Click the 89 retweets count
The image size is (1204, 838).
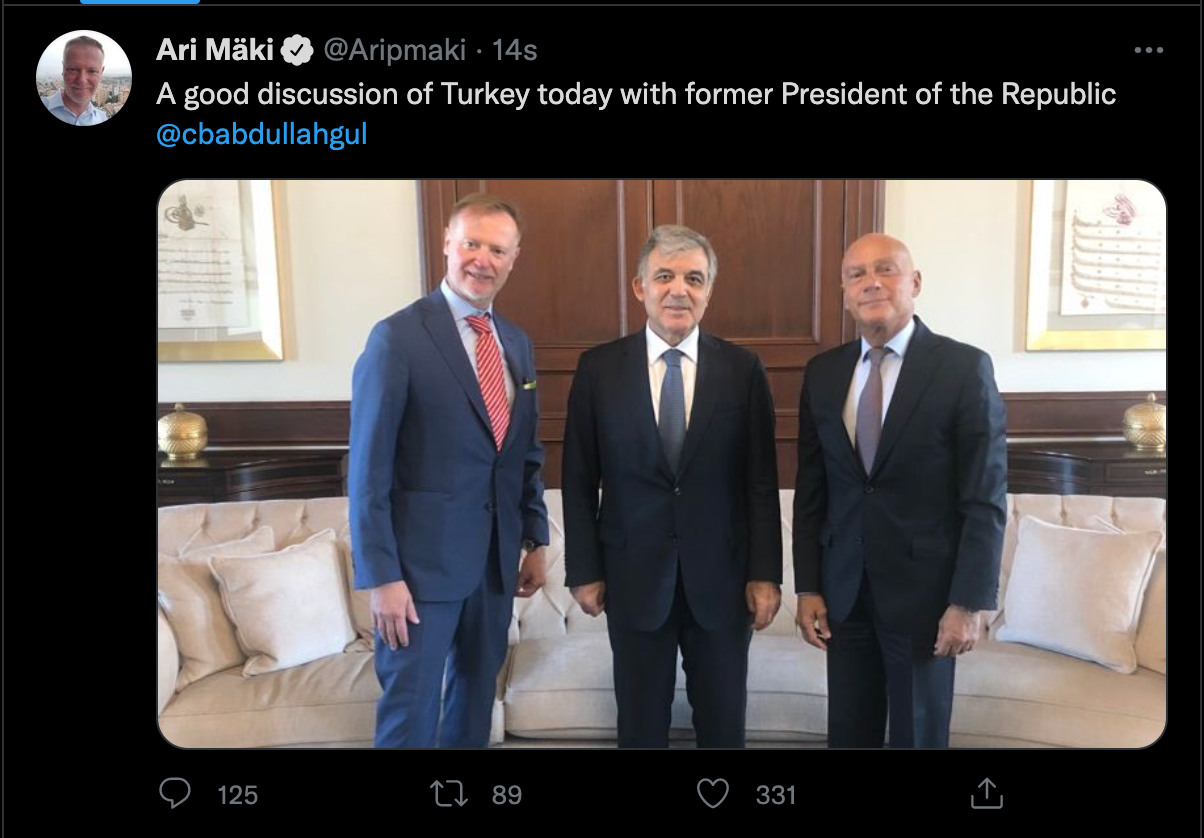click(x=507, y=795)
